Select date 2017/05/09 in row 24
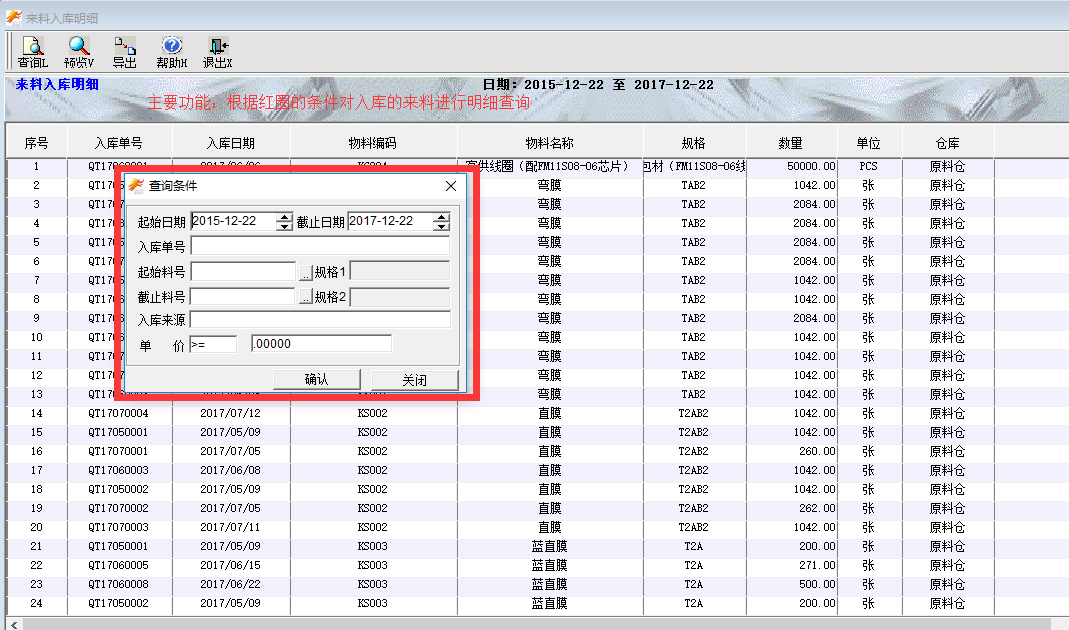The height and width of the screenshot is (630, 1069). pos(230,604)
